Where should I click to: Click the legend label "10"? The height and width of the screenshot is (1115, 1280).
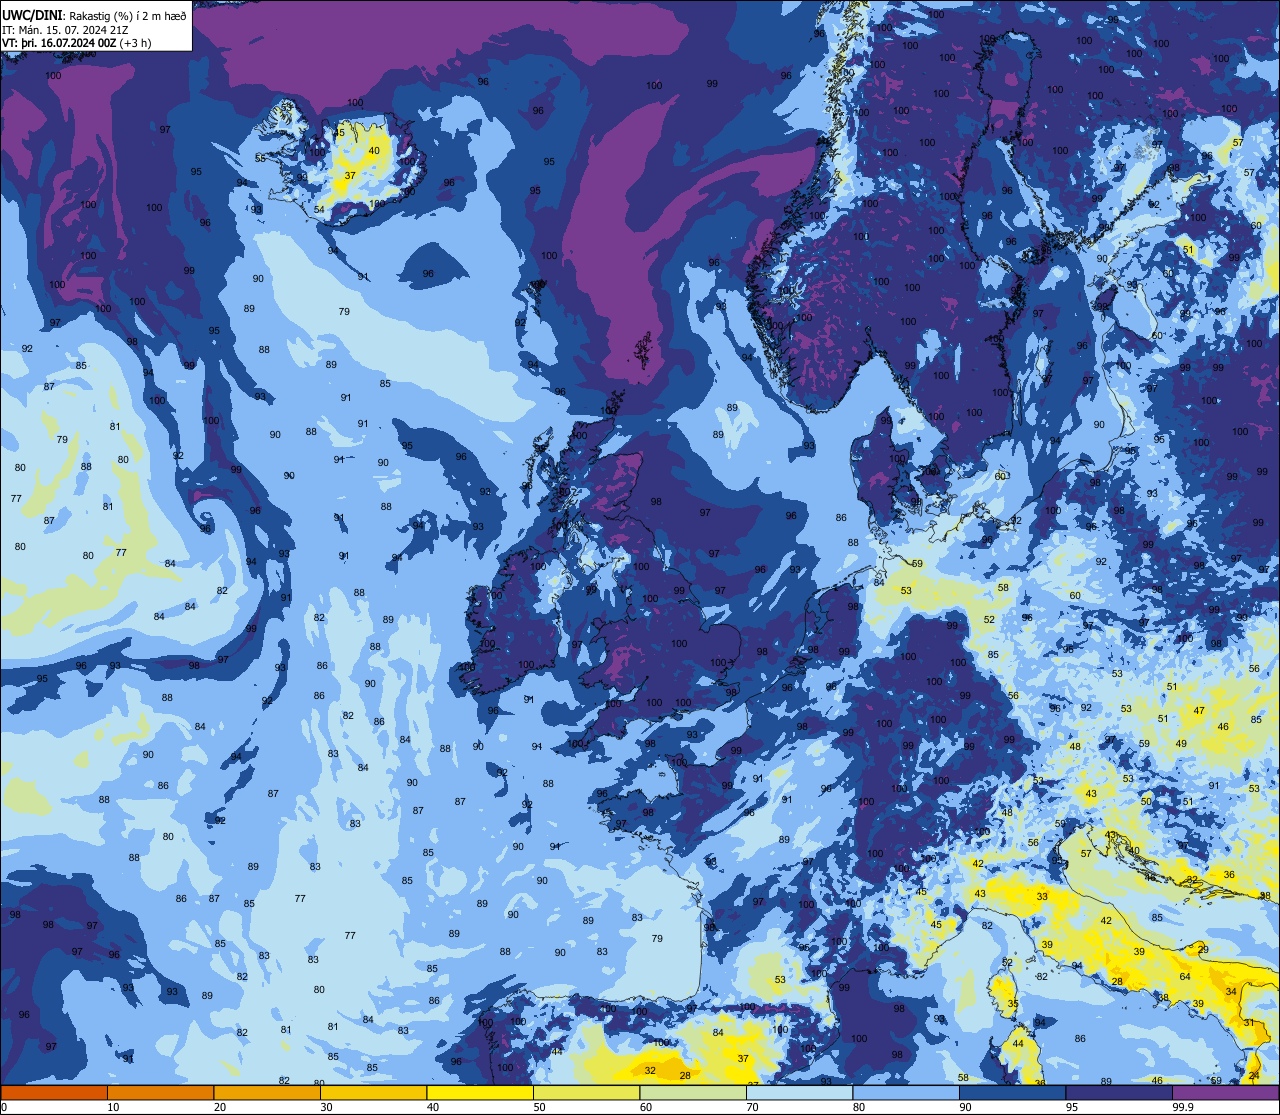pyautogui.click(x=113, y=1107)
